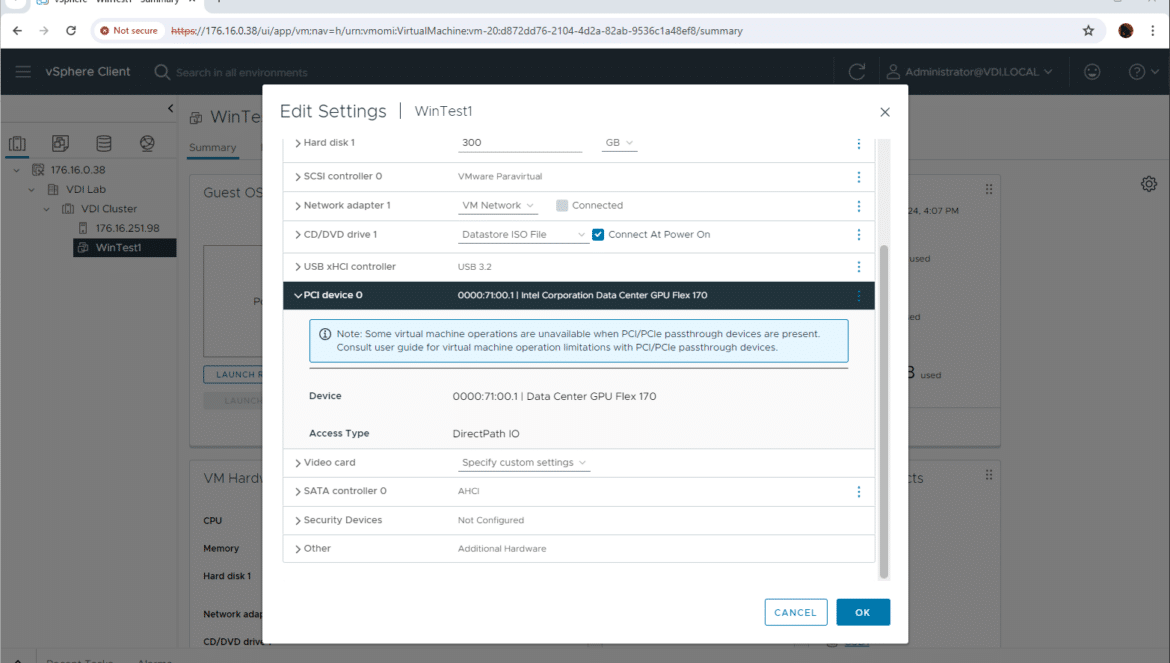Image resolution: width=1170 pixels, height=663 pixels.
Task: Open the VM Network dropdown
Action: tap(498, 205)
